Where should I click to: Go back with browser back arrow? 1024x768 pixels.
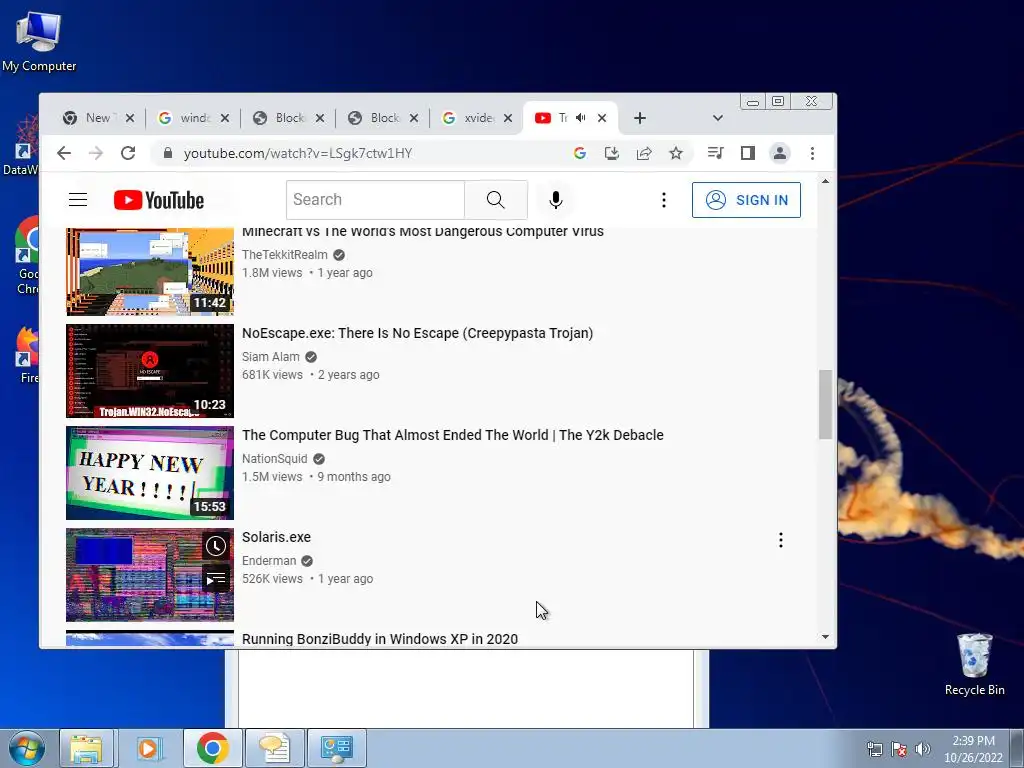[63, 153]
